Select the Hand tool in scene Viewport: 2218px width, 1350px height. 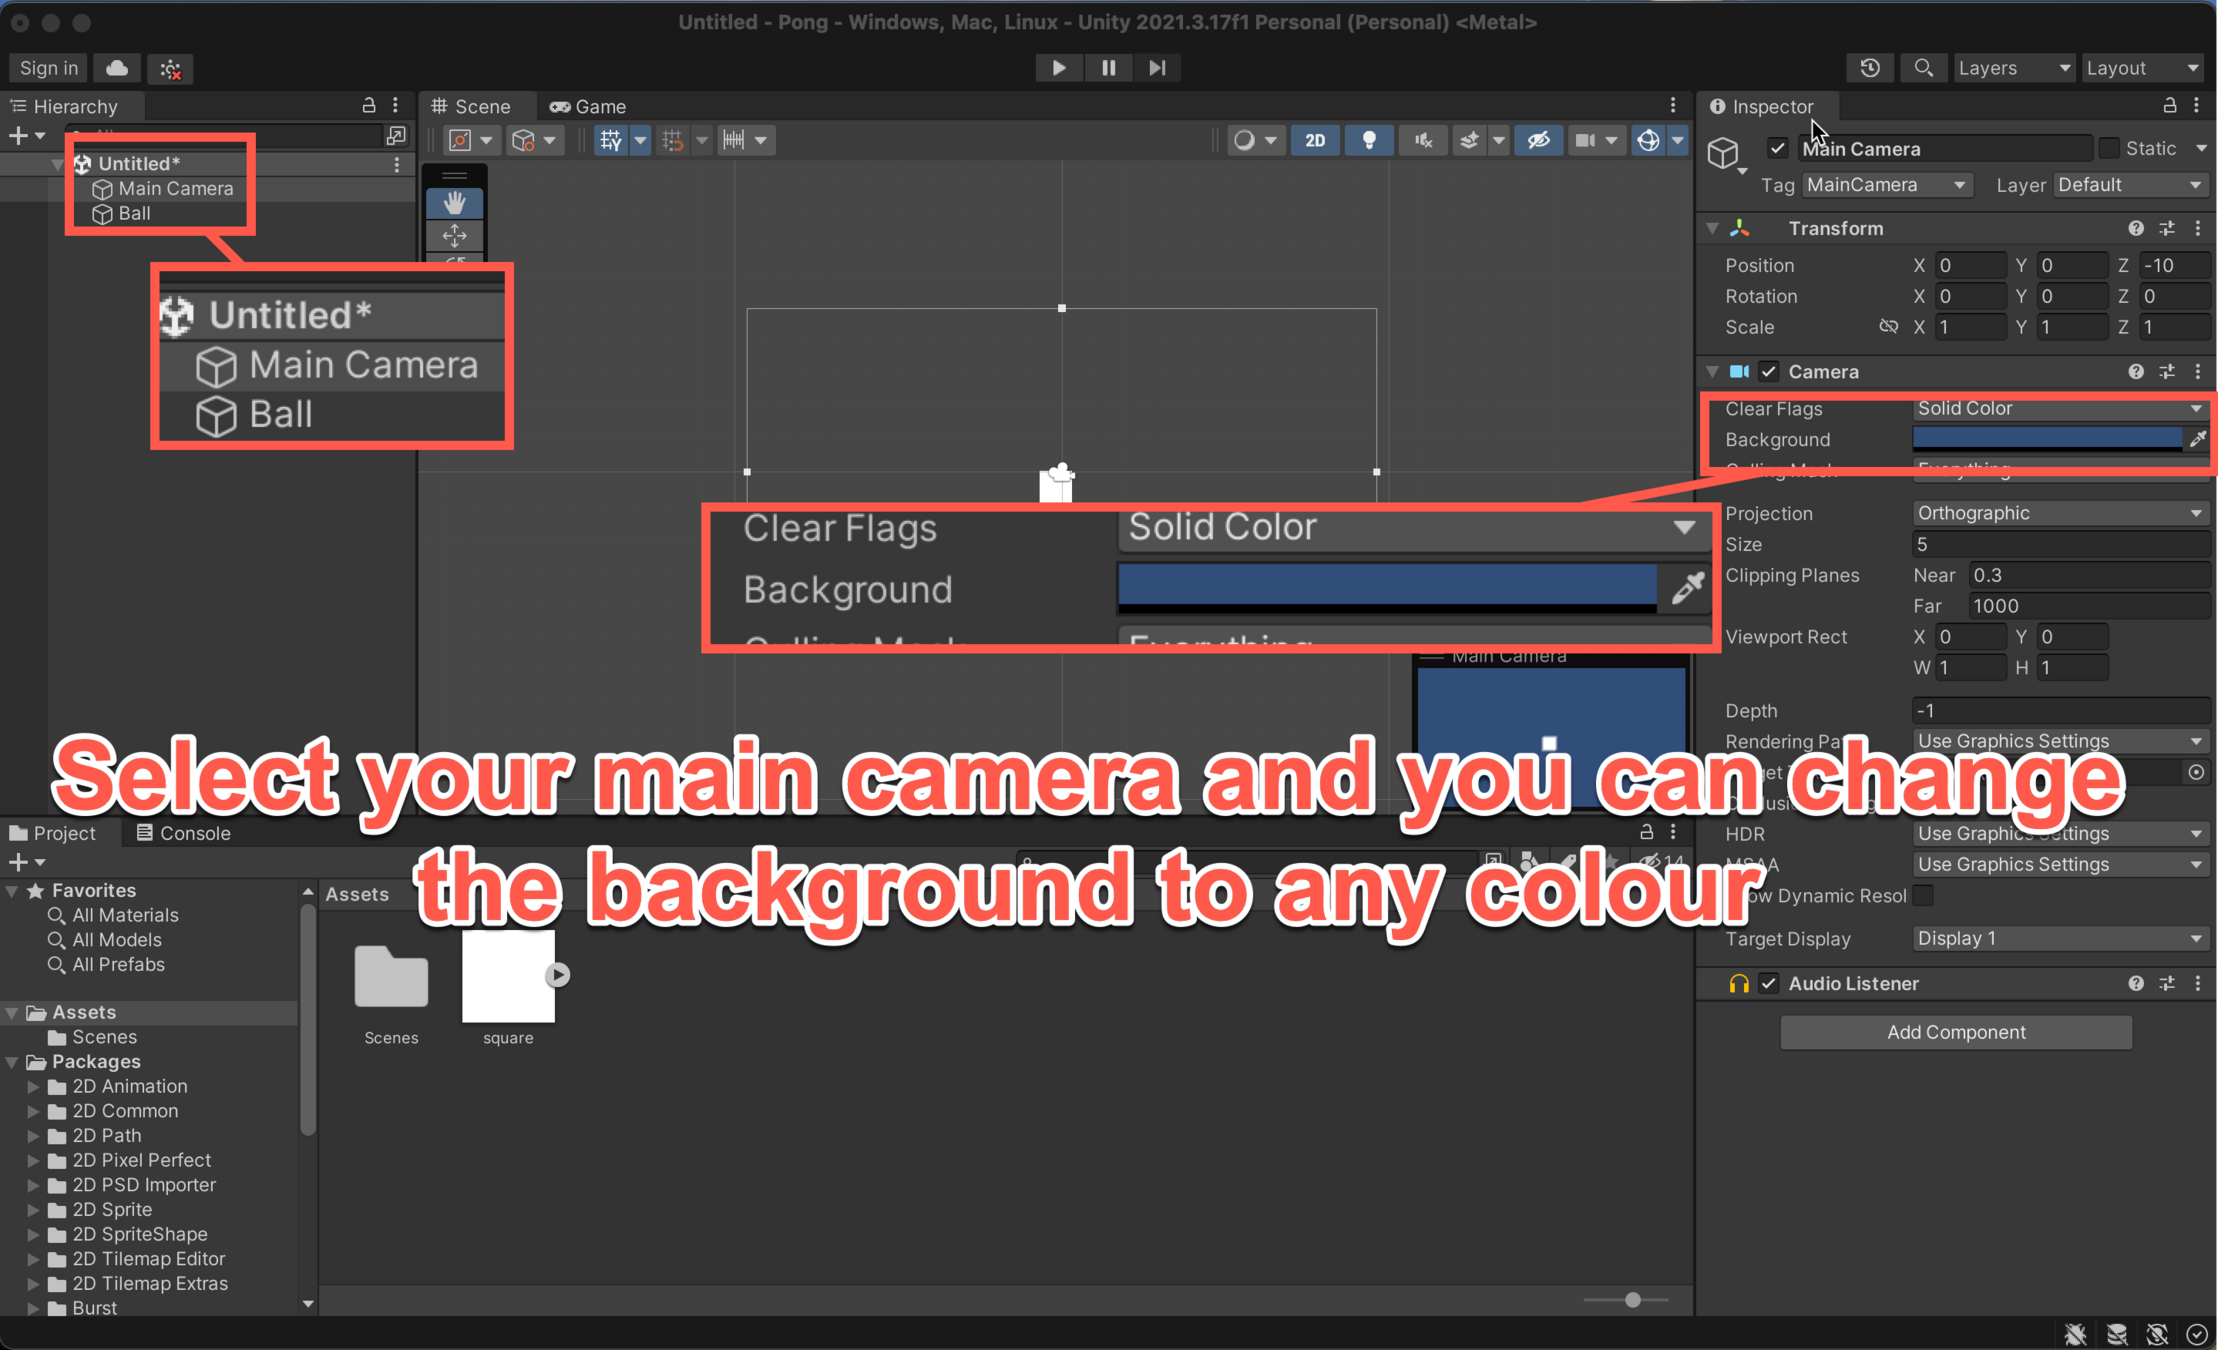point(455,203)
